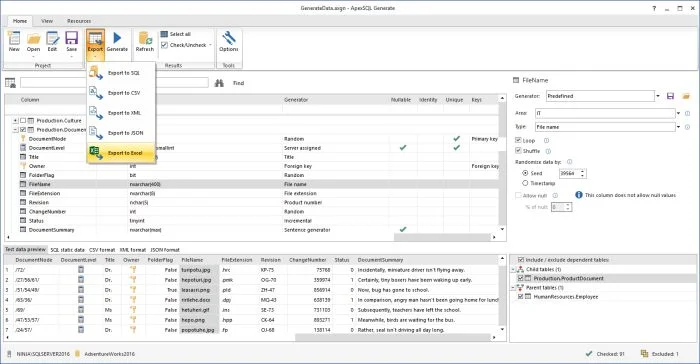
Task: Click the Seed value stepper arrows
Action: [x=583, y=173]
